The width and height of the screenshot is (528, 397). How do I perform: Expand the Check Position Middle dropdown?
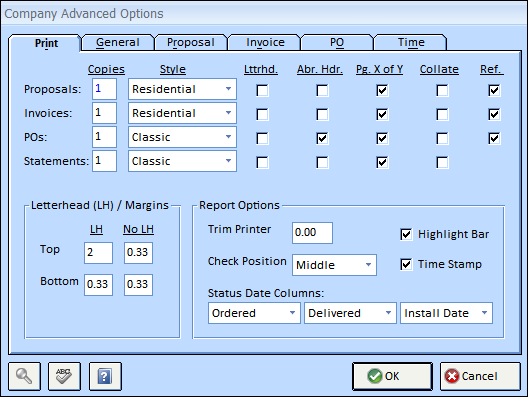334,265
